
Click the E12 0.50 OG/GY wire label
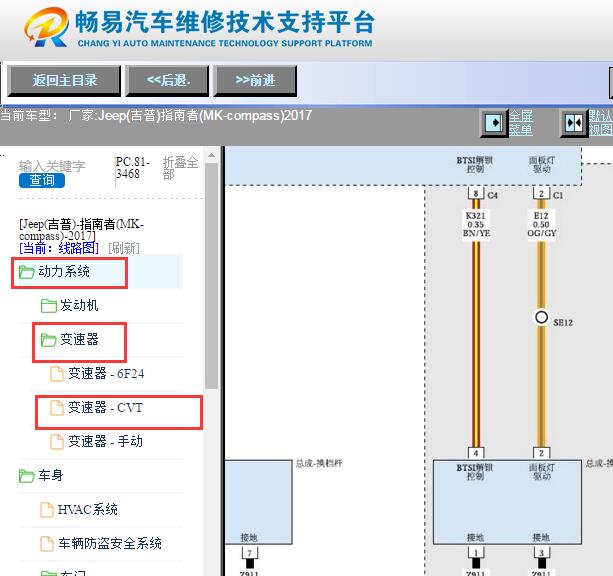(x=541, y=225)
